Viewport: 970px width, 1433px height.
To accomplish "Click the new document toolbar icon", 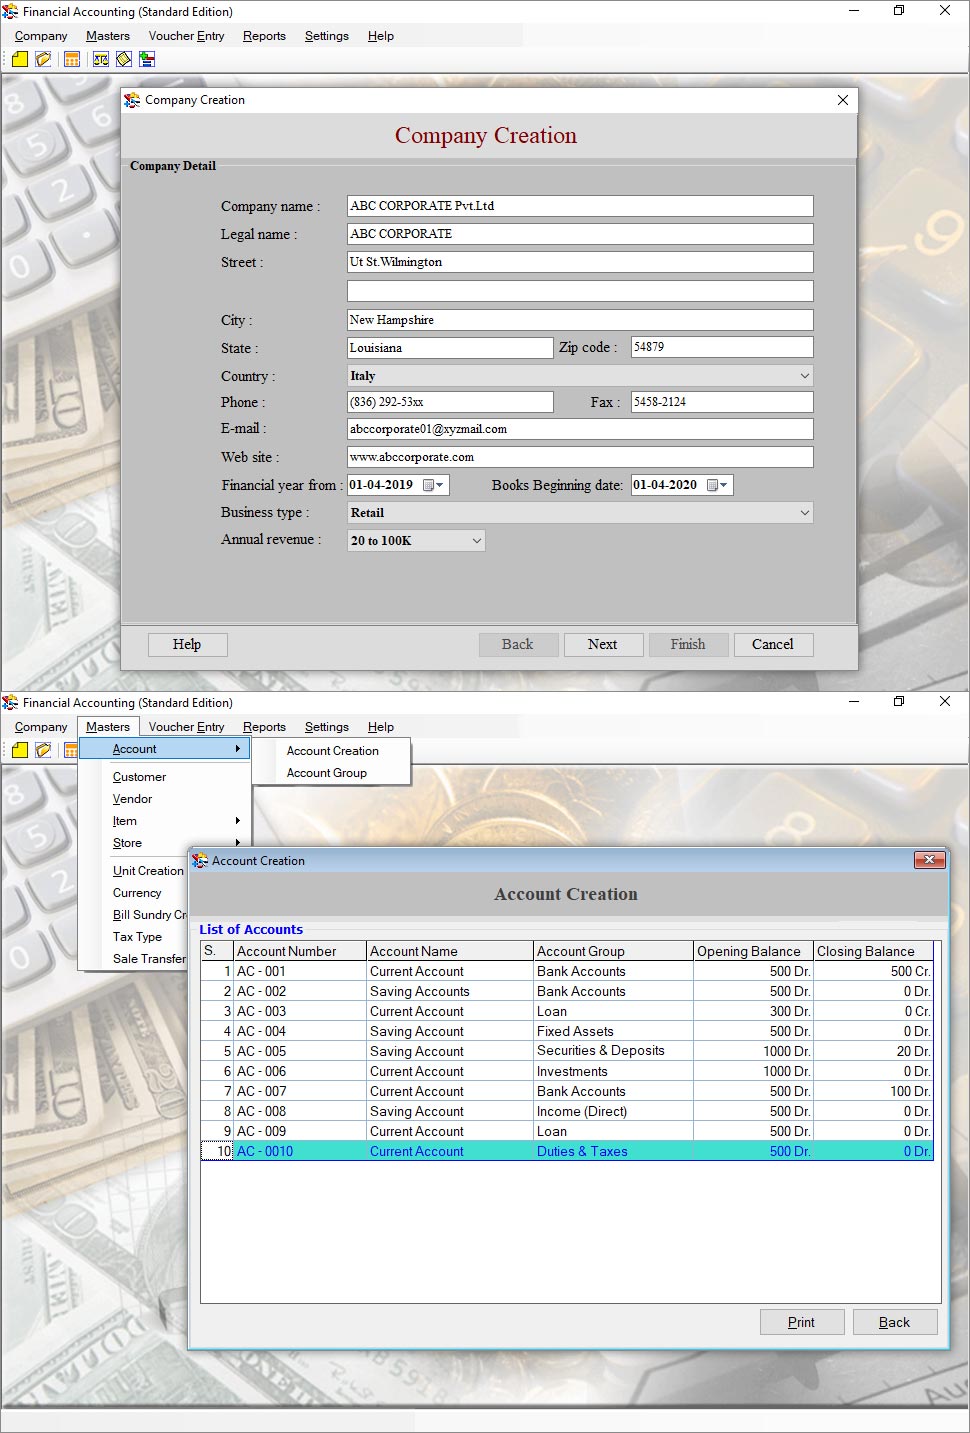I will [x=19, y=59].
